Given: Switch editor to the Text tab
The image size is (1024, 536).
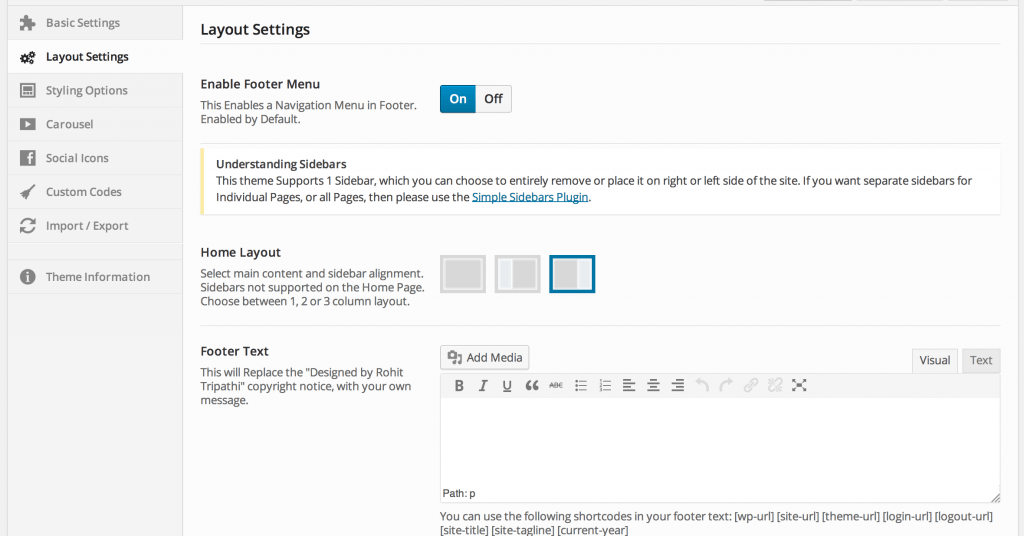Looking at the screenshot, I should coord(981,360).
